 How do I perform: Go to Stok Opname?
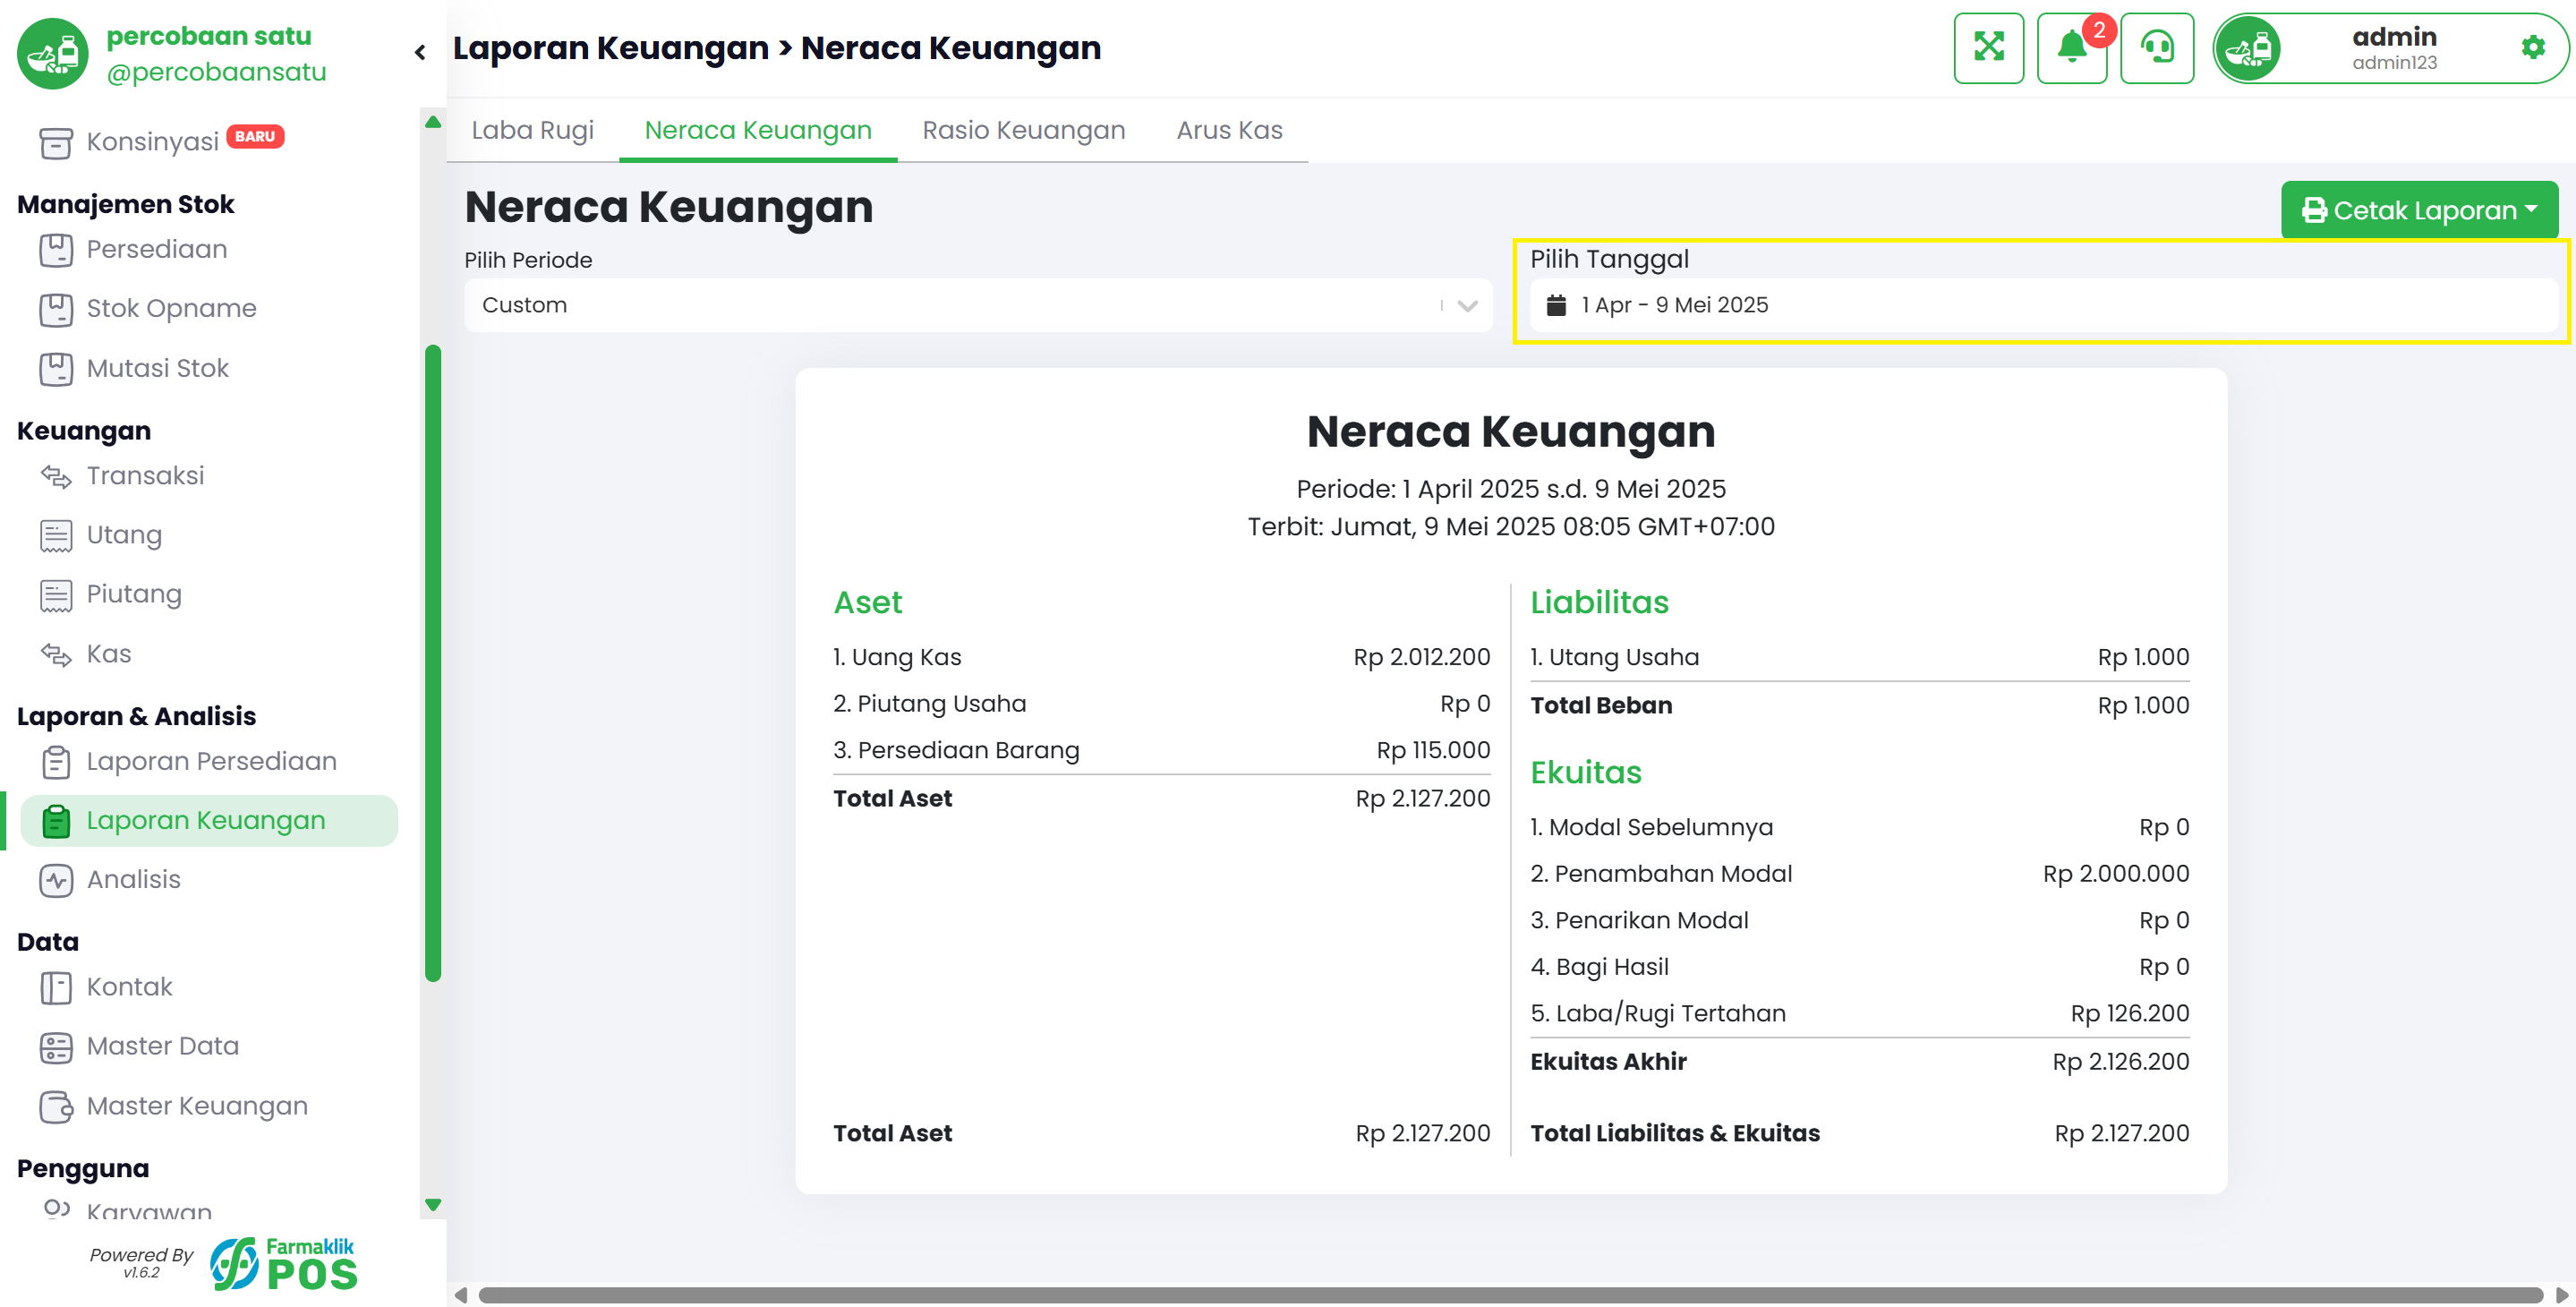[171, 309]
